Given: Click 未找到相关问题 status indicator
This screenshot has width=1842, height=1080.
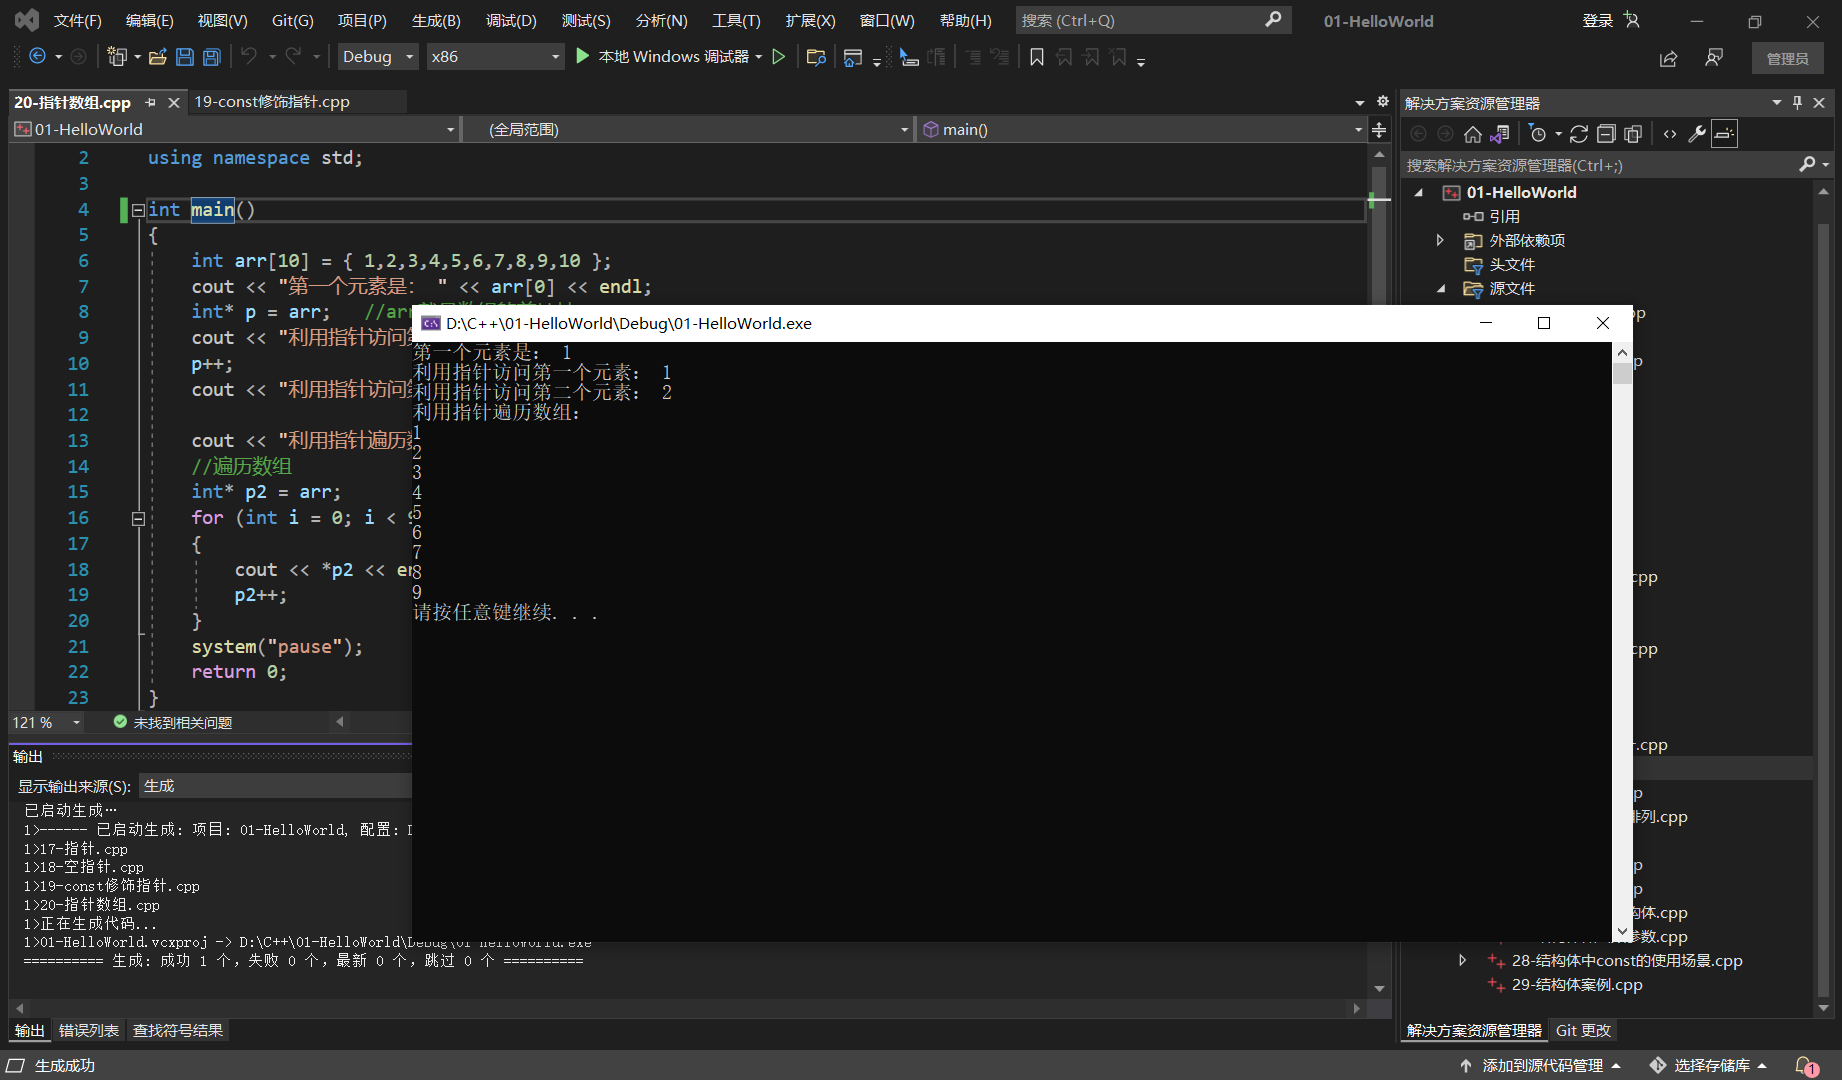Looking at the screenshot, I should click(x=172, y=722).
